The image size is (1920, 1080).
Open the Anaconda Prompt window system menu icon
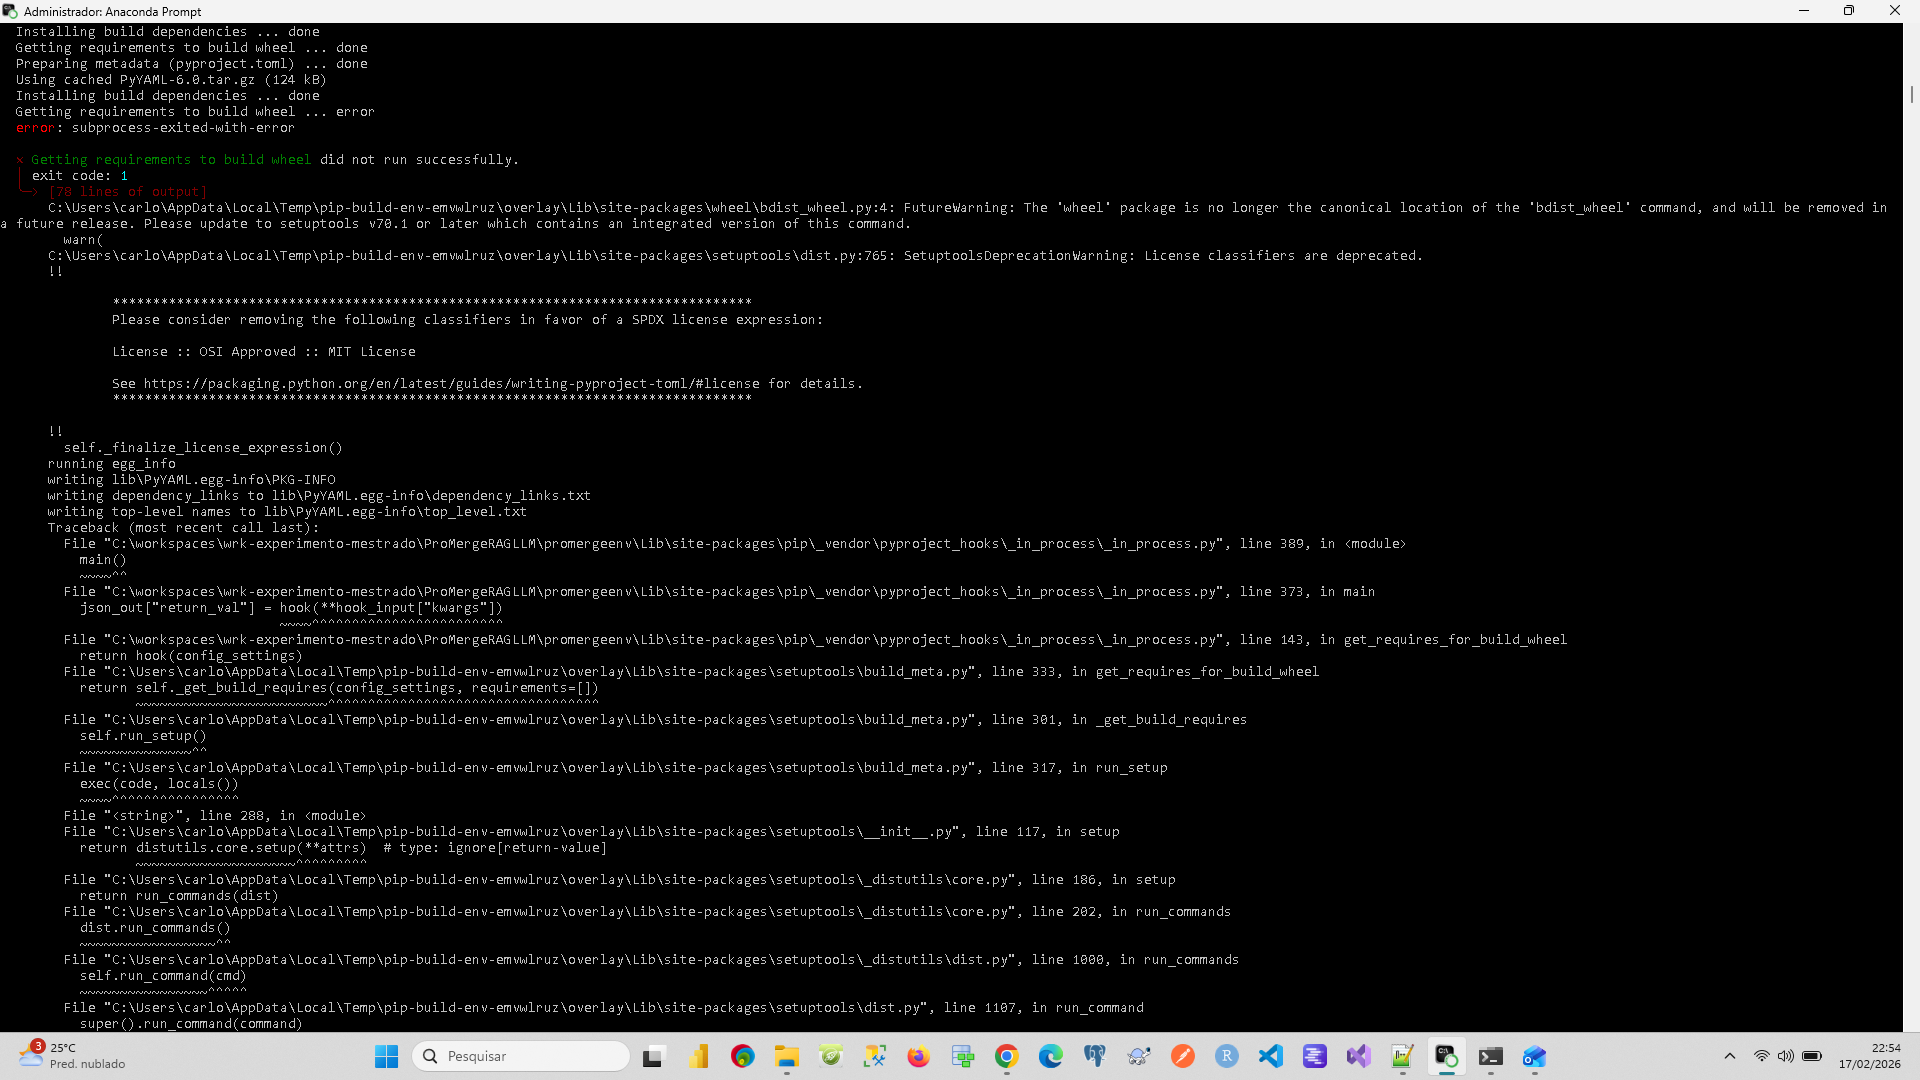(10, 11)
